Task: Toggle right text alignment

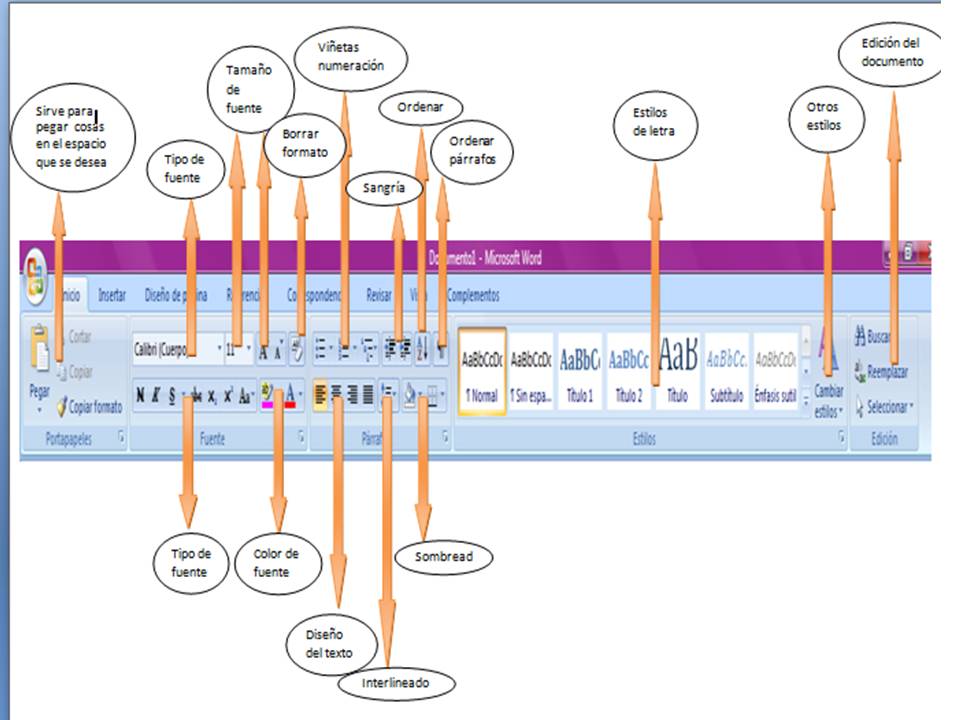Action: (353, 395)
